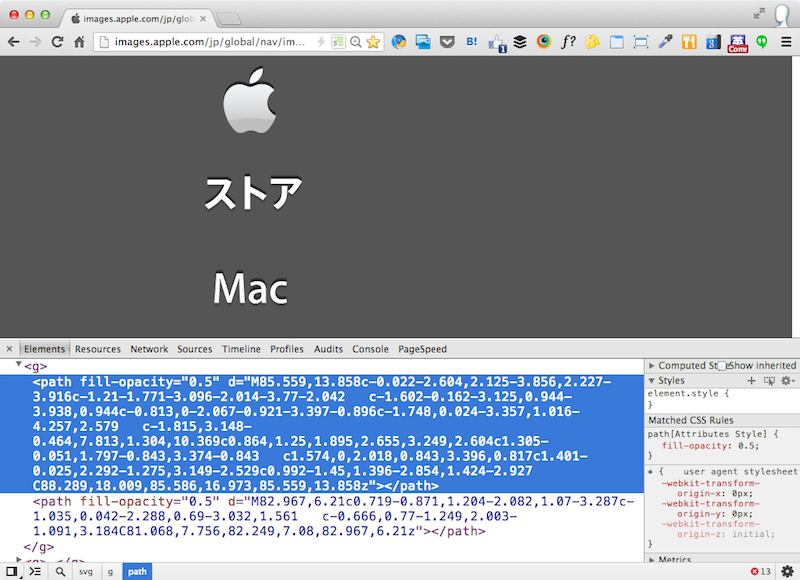Viewport: 800px width, 580px height.
Task: Go back with the browser back arrow
Action: 14,42
